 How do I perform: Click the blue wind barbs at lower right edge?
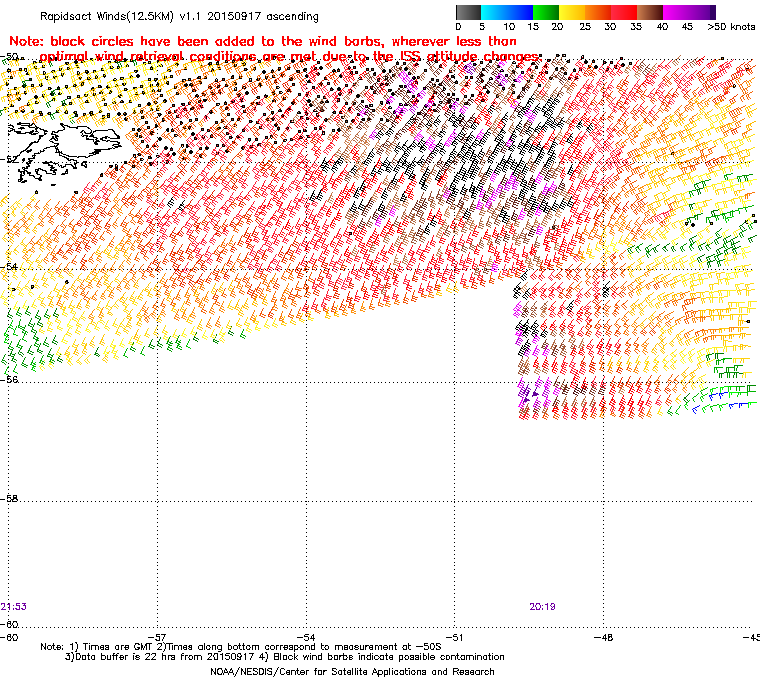[x=725, y=403]
